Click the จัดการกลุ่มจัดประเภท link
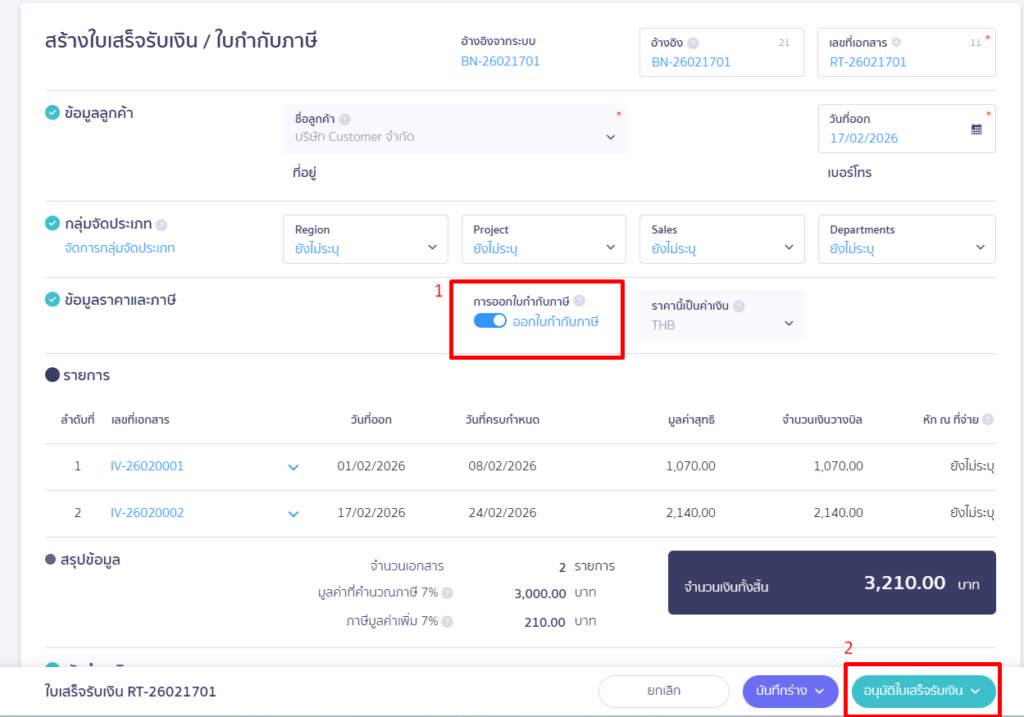This screenshot has height=717, width=1024. pos(119,248)
